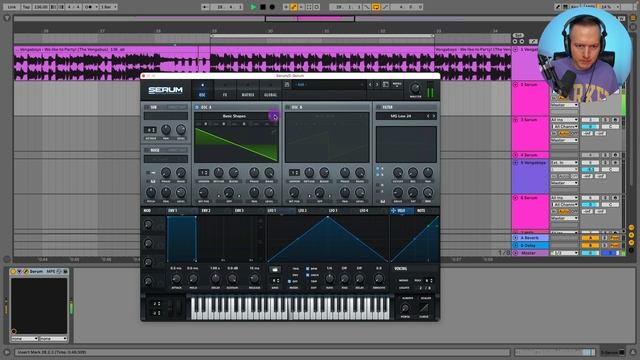Stop playback in Ableton transport

[263, 7]
